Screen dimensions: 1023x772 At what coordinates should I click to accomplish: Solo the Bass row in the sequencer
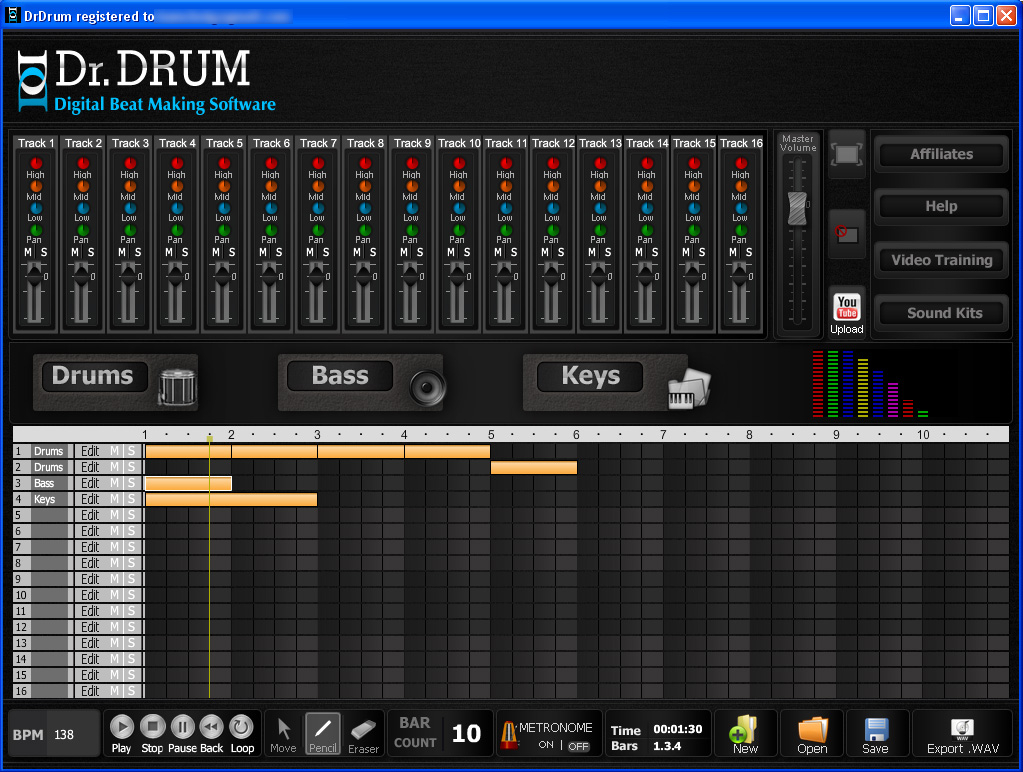[x=131, y=483]
